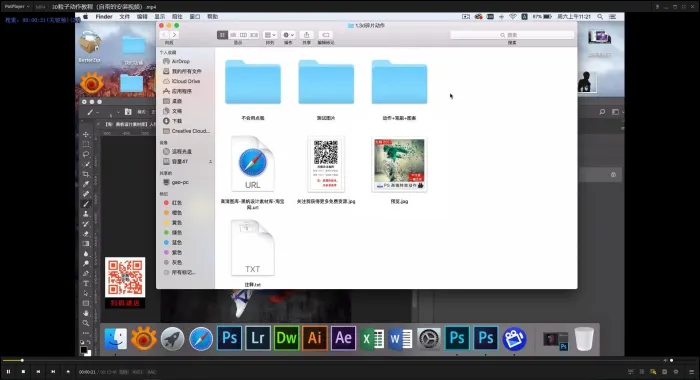Click Photoshop foreground color swatch
Viewport: 700px width, 380px height.
83,351
